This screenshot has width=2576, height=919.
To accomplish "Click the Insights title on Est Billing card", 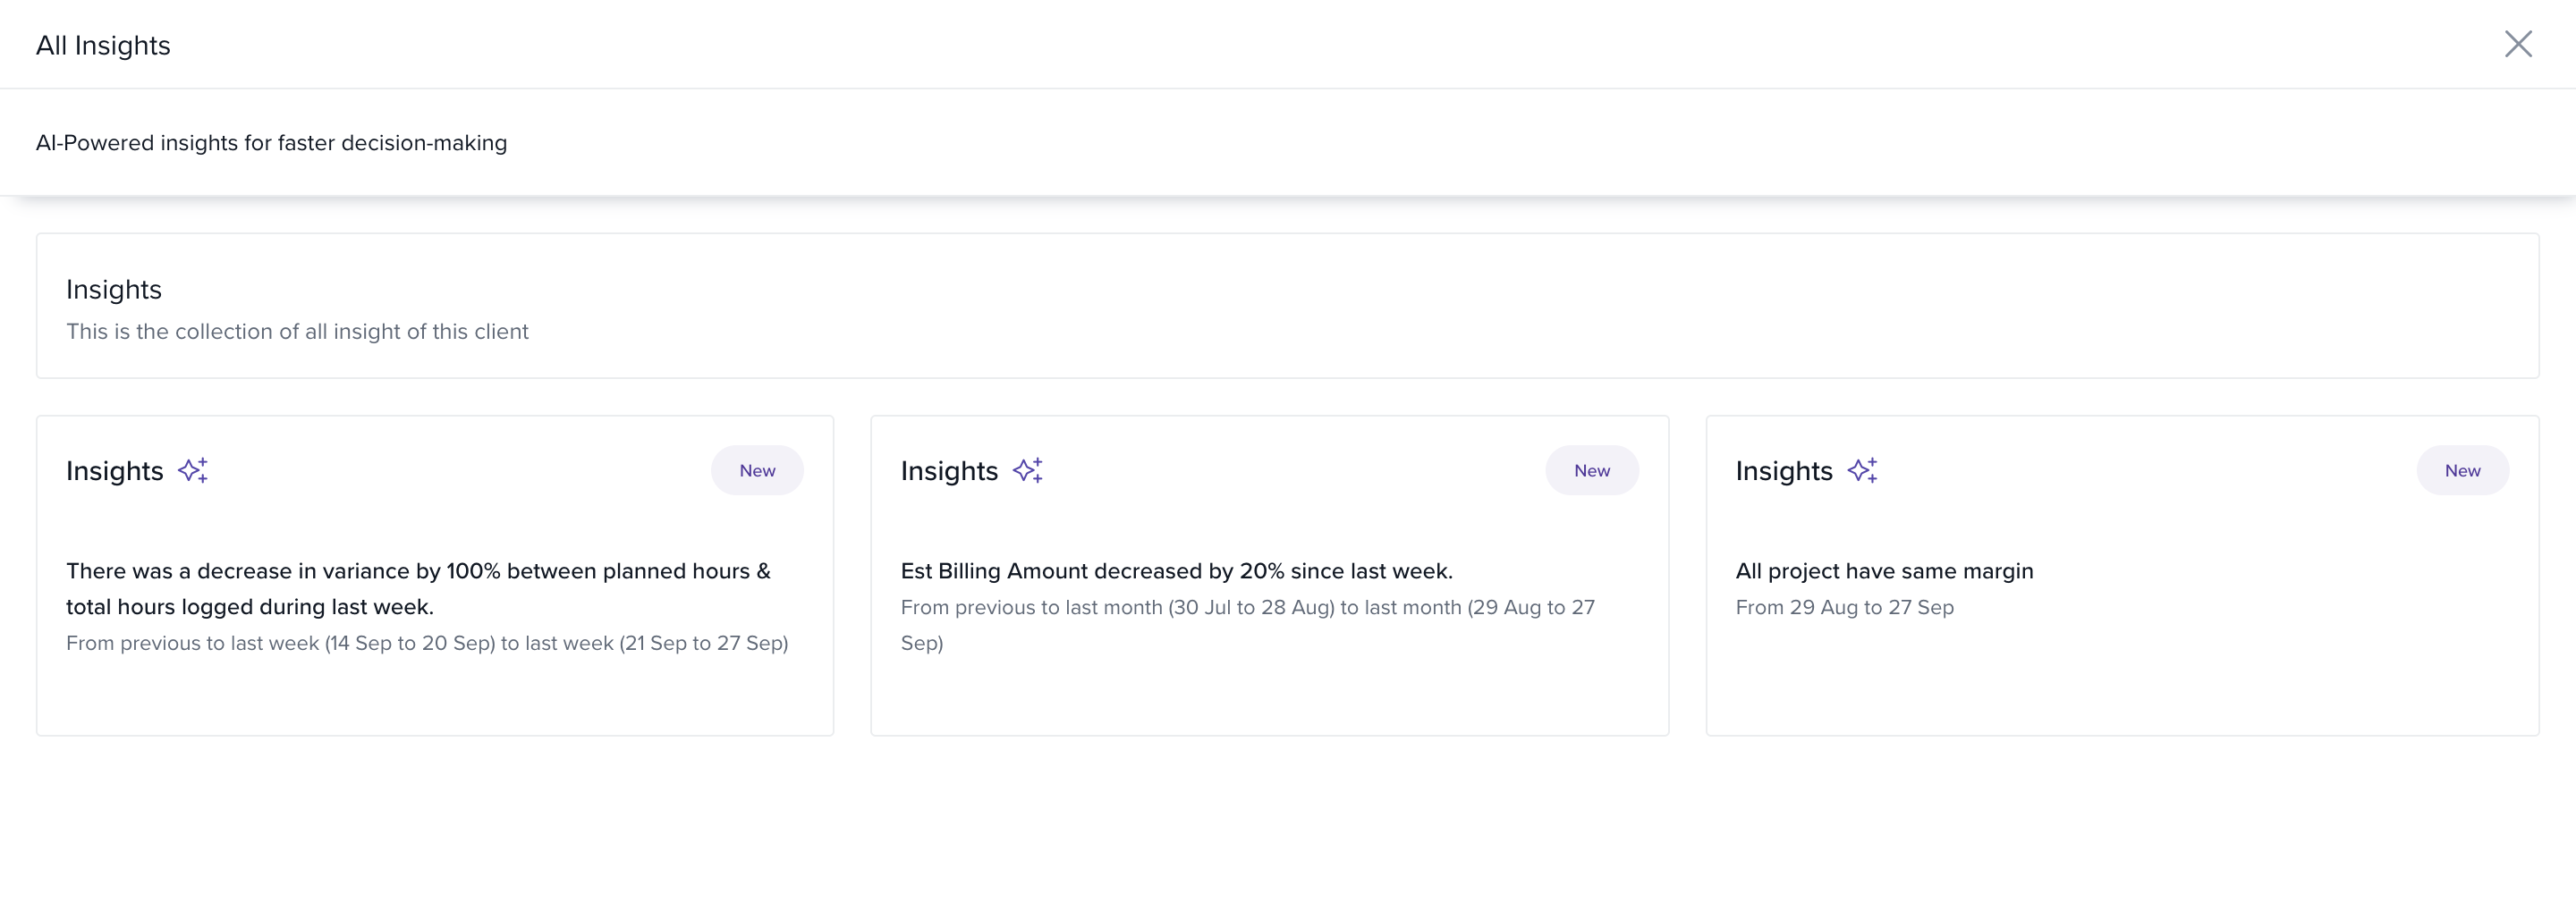I will coord(949,470).
